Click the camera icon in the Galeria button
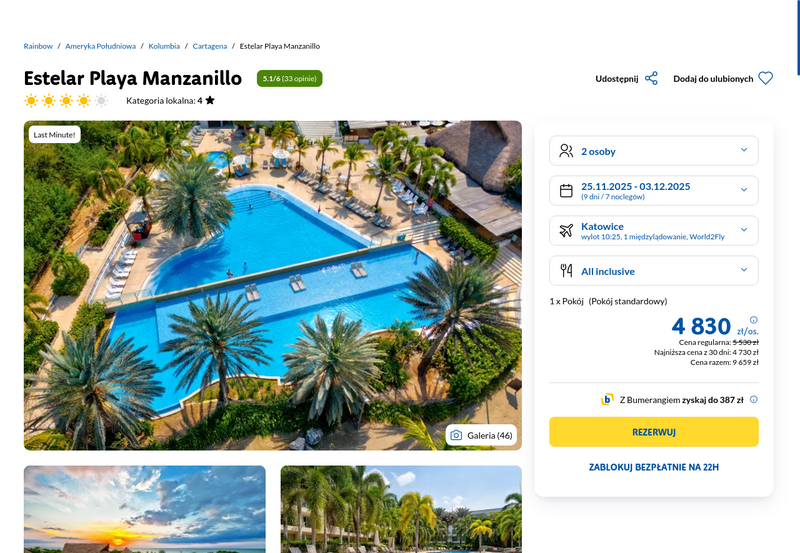This screenshot has width=800, height=553. click(456, 435)
